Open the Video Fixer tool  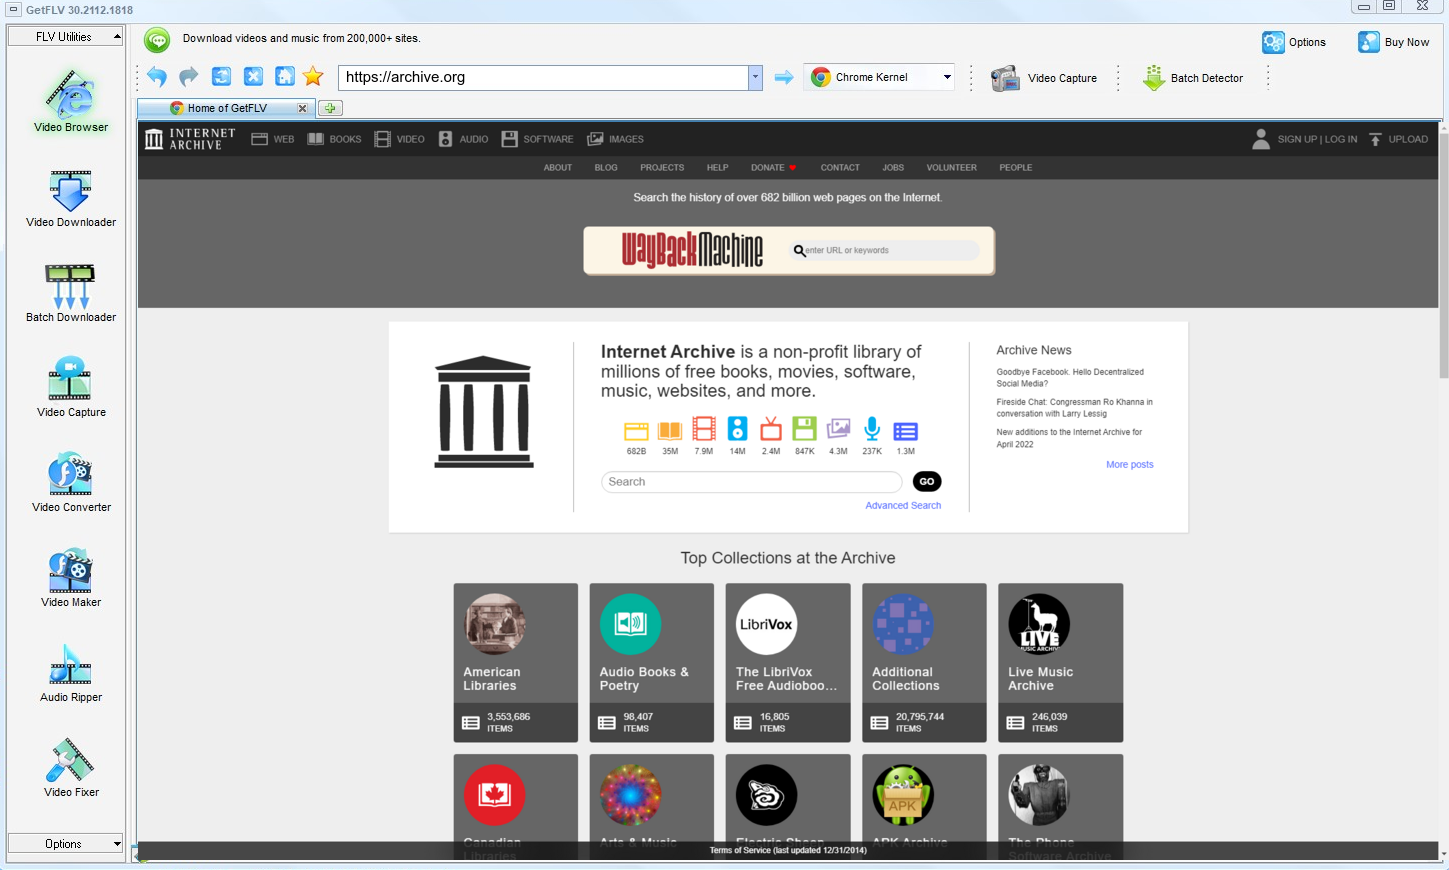71,768
